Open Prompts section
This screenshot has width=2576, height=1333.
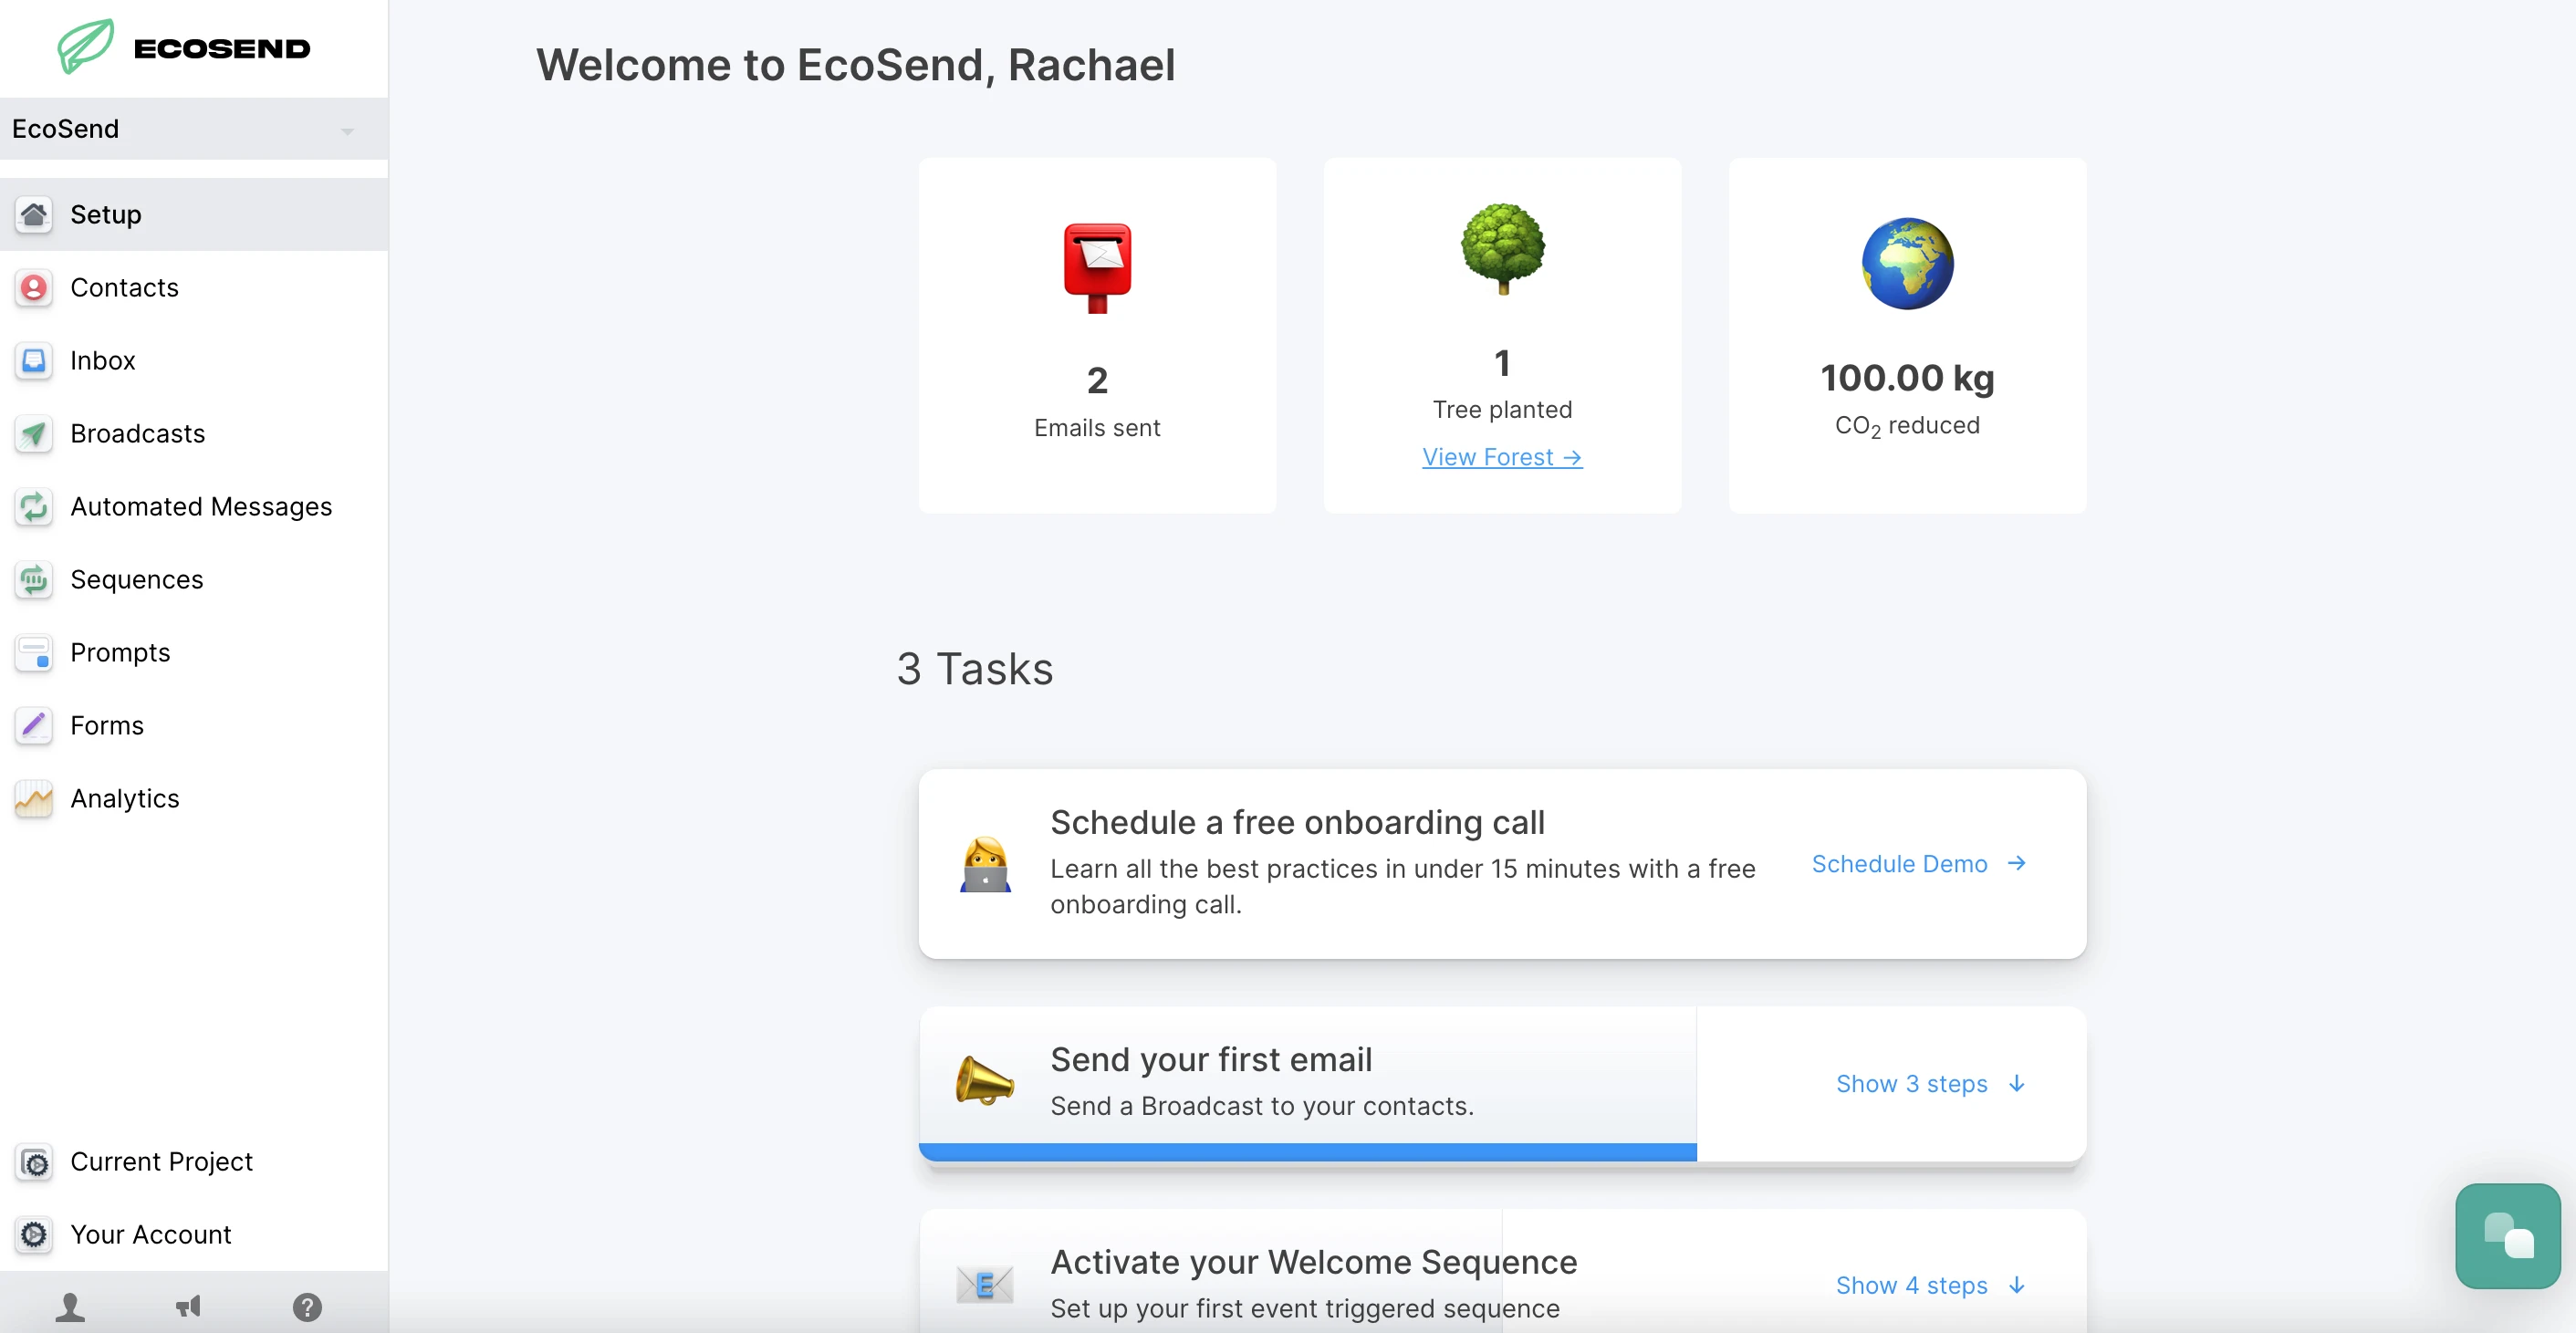coord(119,651)
